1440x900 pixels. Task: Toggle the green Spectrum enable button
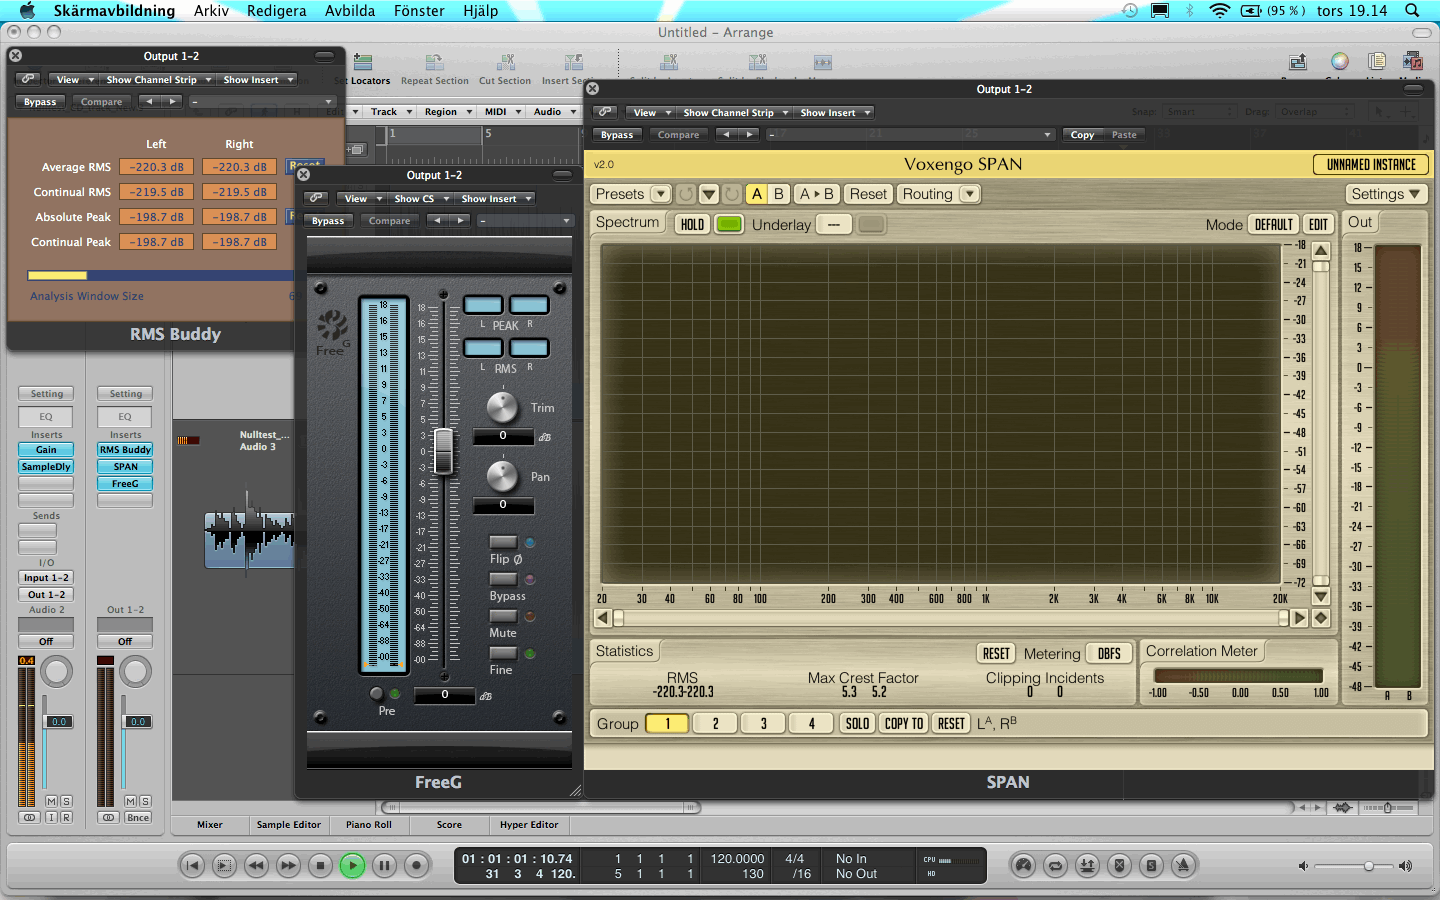[x=729, y=224]
